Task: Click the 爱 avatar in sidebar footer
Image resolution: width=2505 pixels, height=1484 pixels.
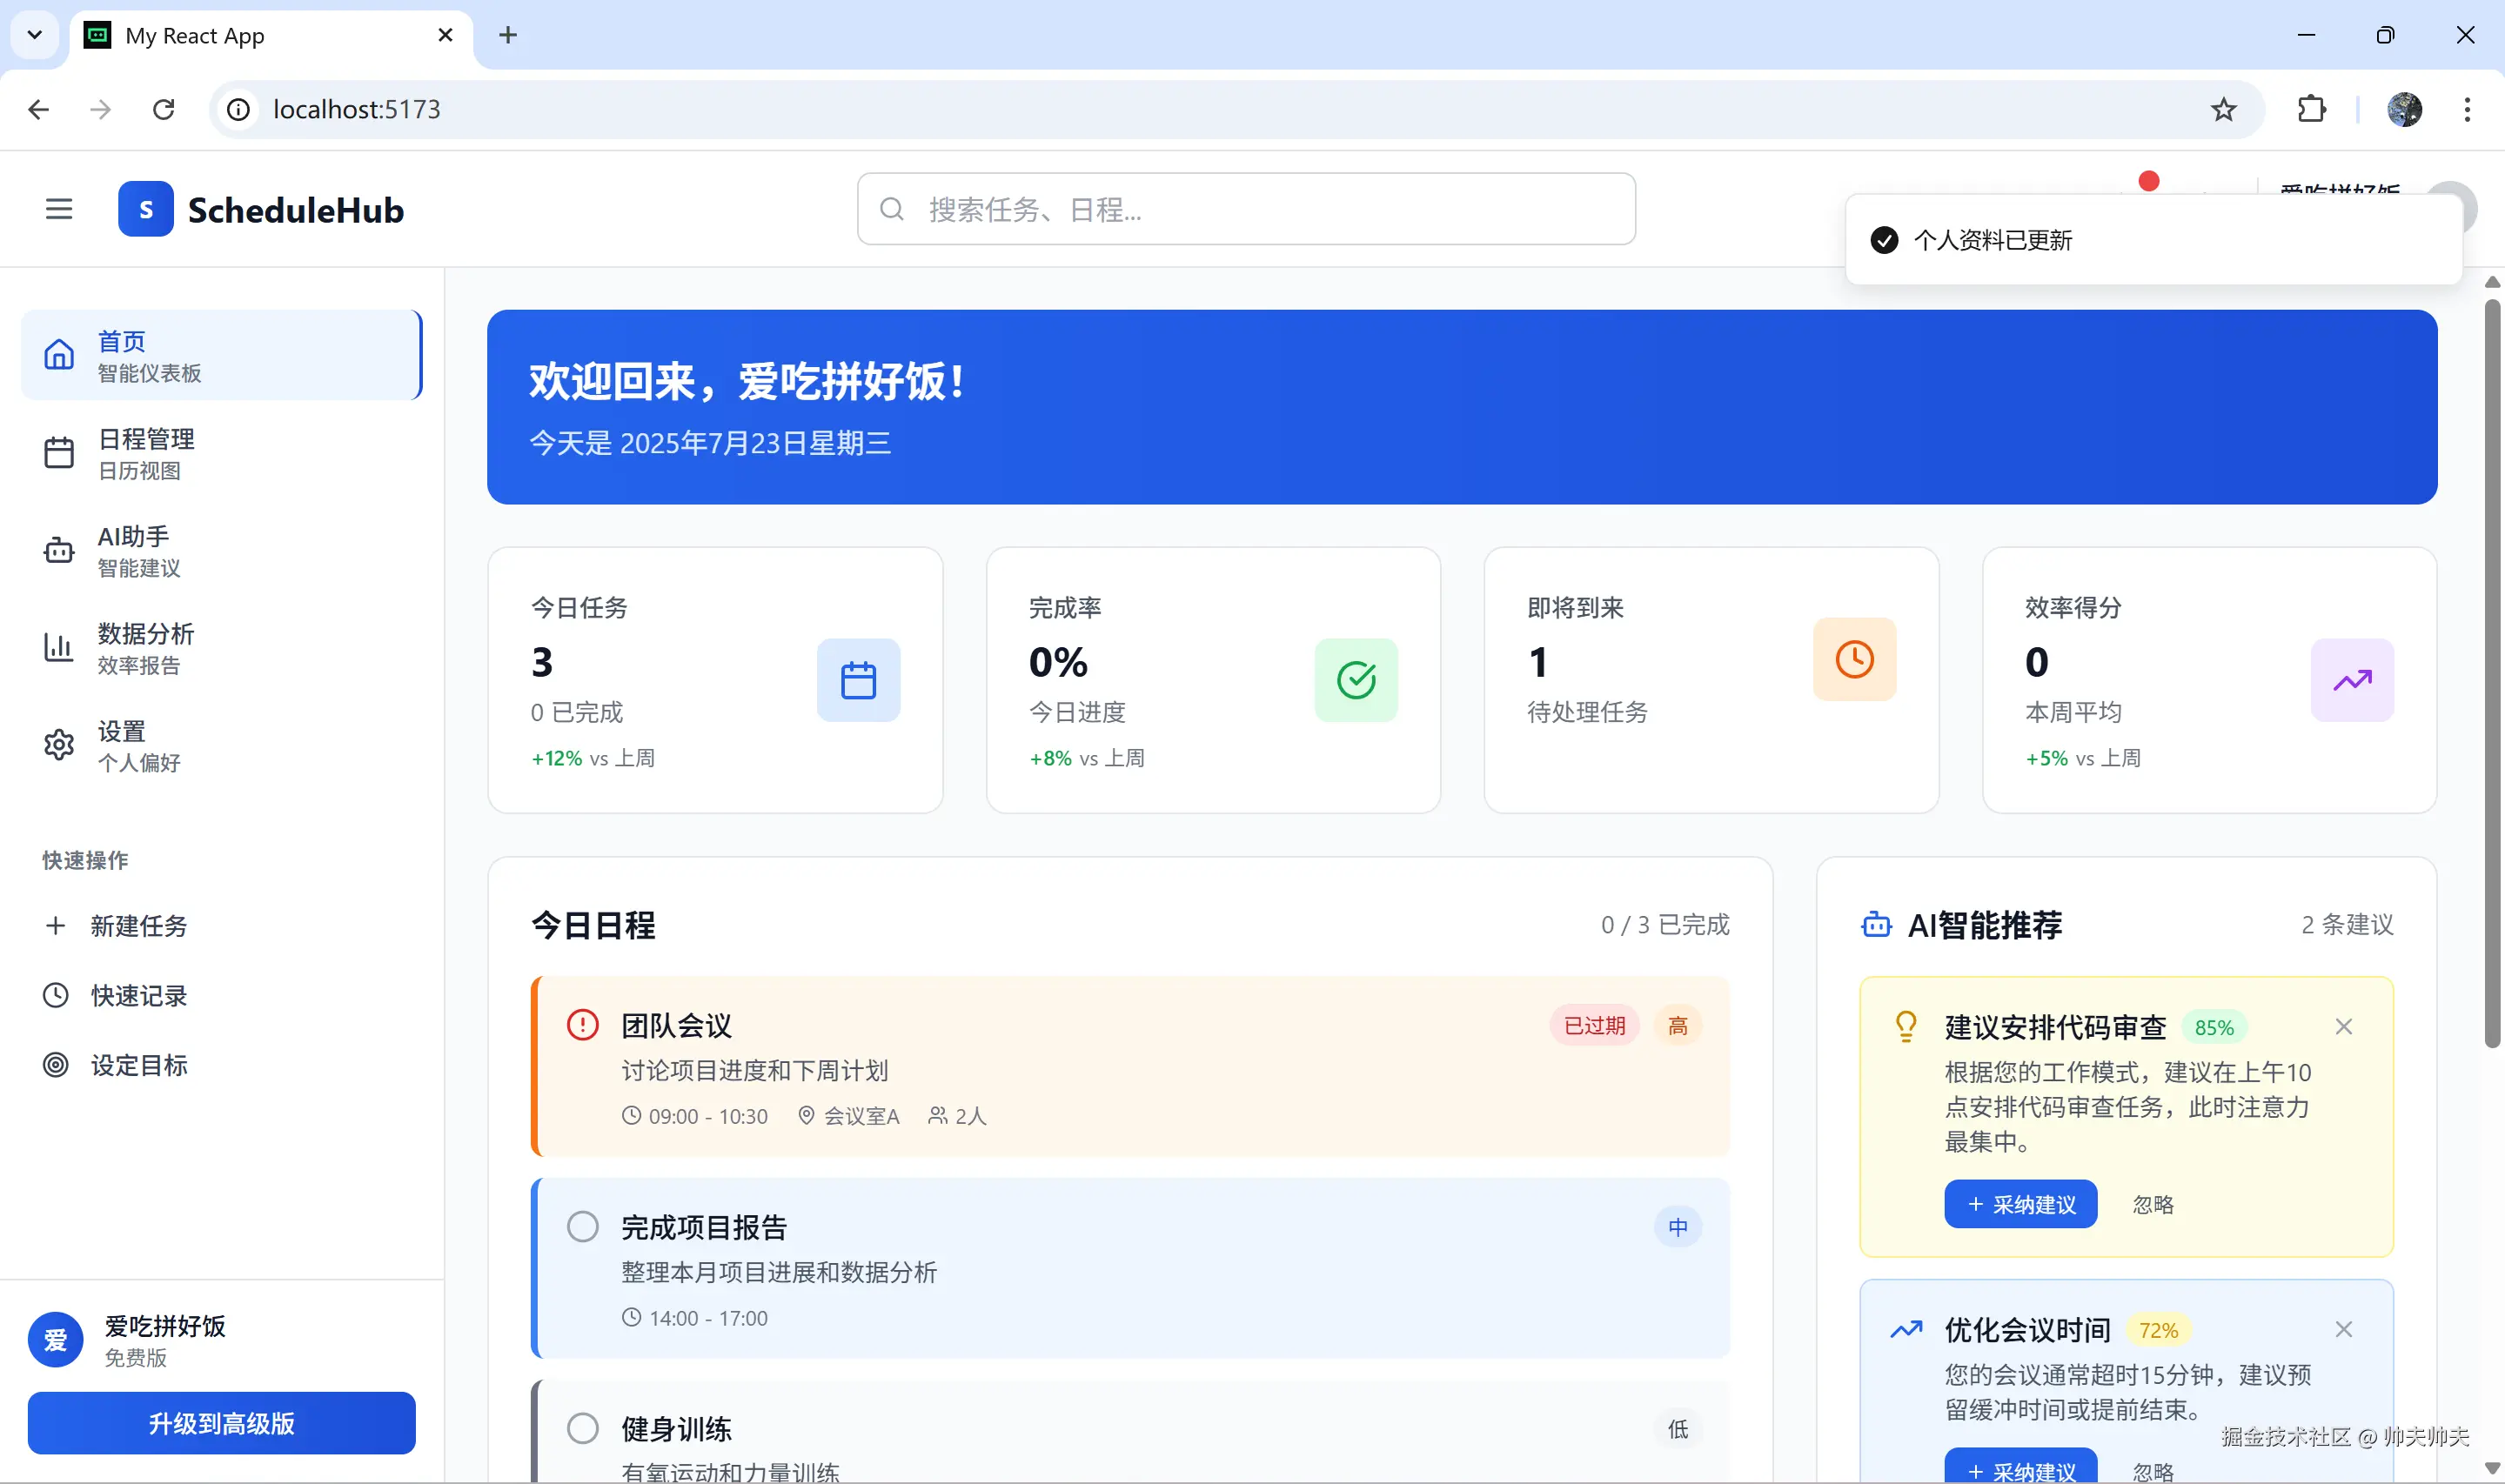Action: tap(56, 1339)
